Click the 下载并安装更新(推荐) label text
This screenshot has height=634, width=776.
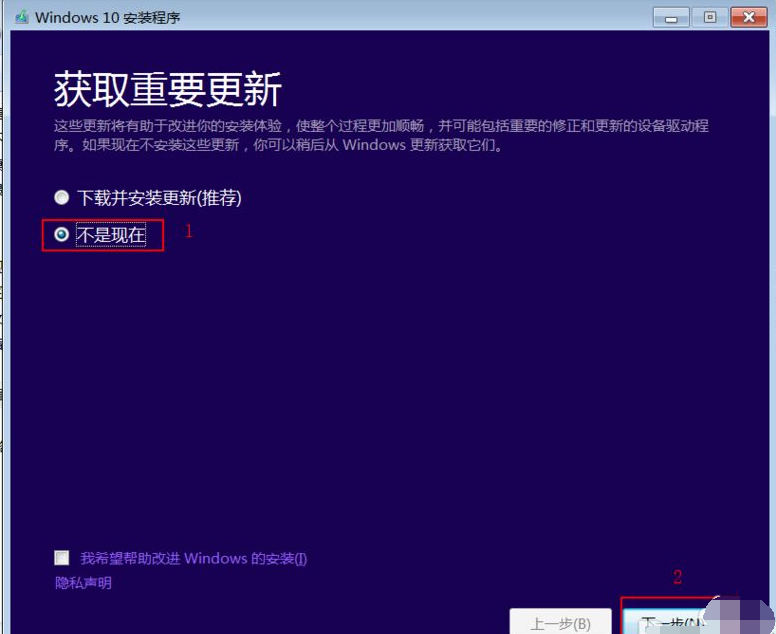click(159, 198)
